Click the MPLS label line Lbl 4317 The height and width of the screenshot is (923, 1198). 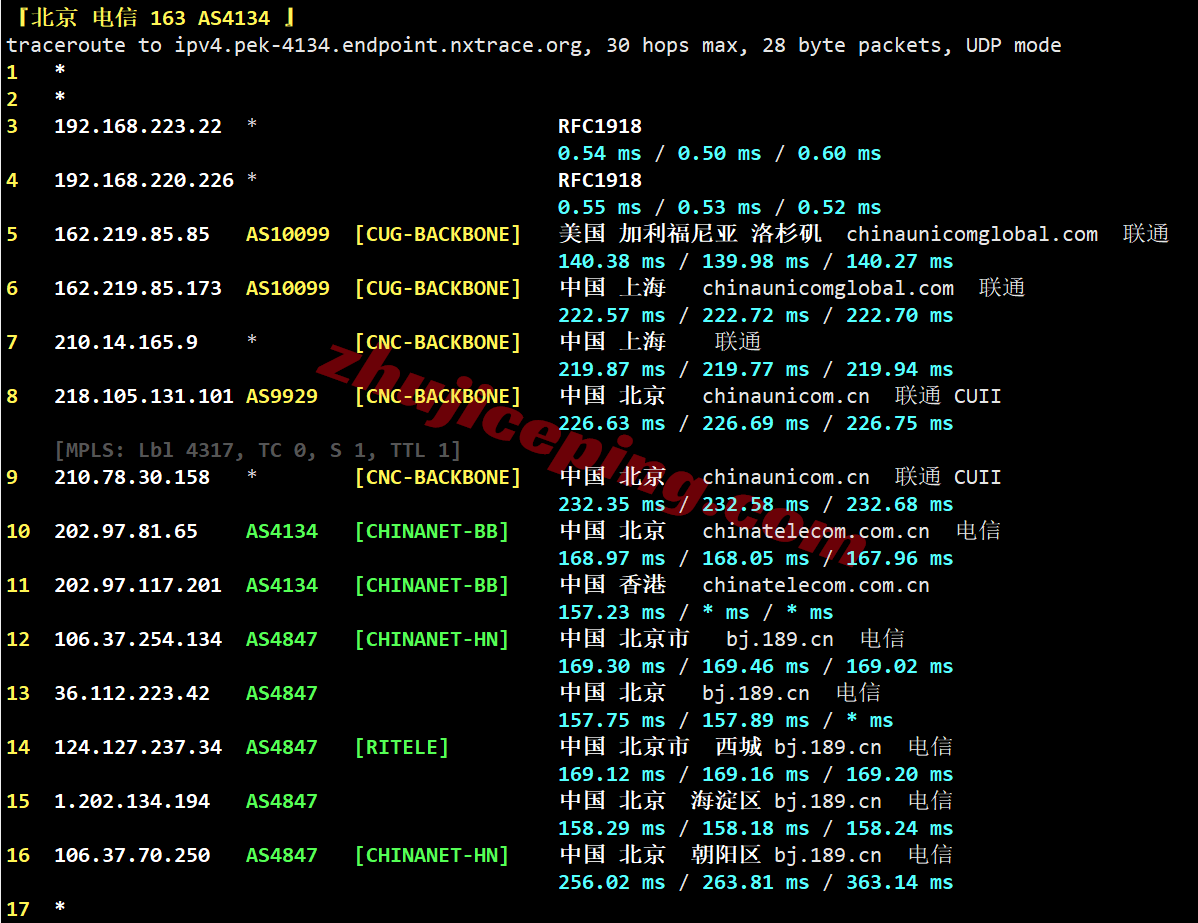[x=257, y=450]
